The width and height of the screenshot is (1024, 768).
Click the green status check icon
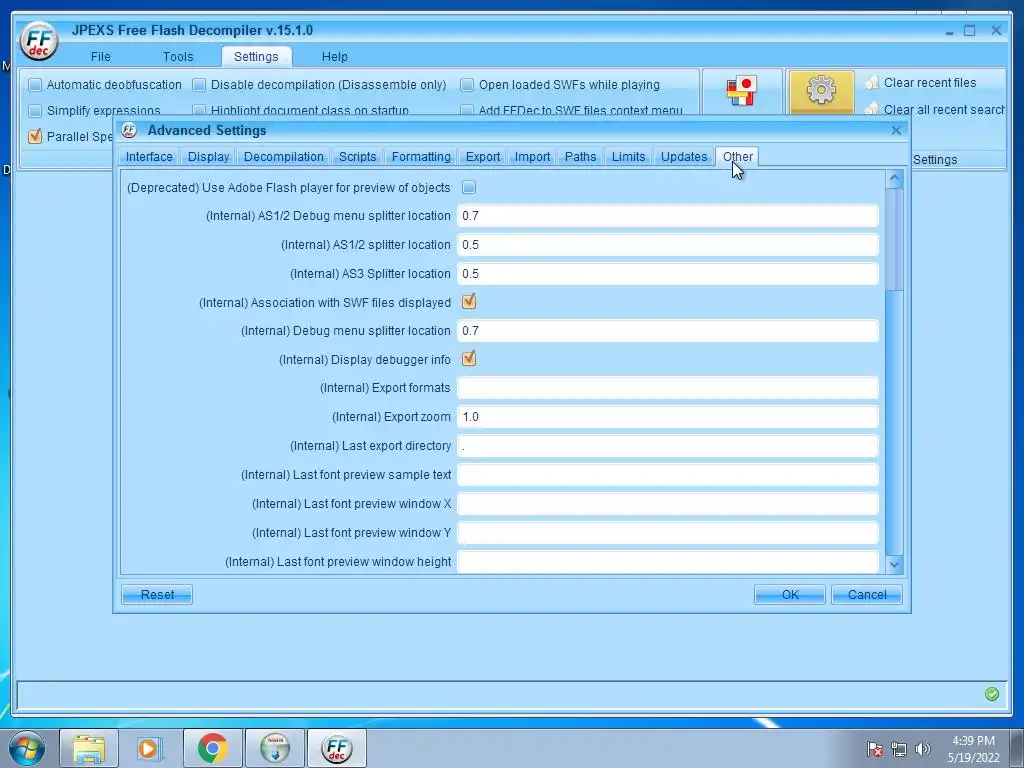point(991,694)
